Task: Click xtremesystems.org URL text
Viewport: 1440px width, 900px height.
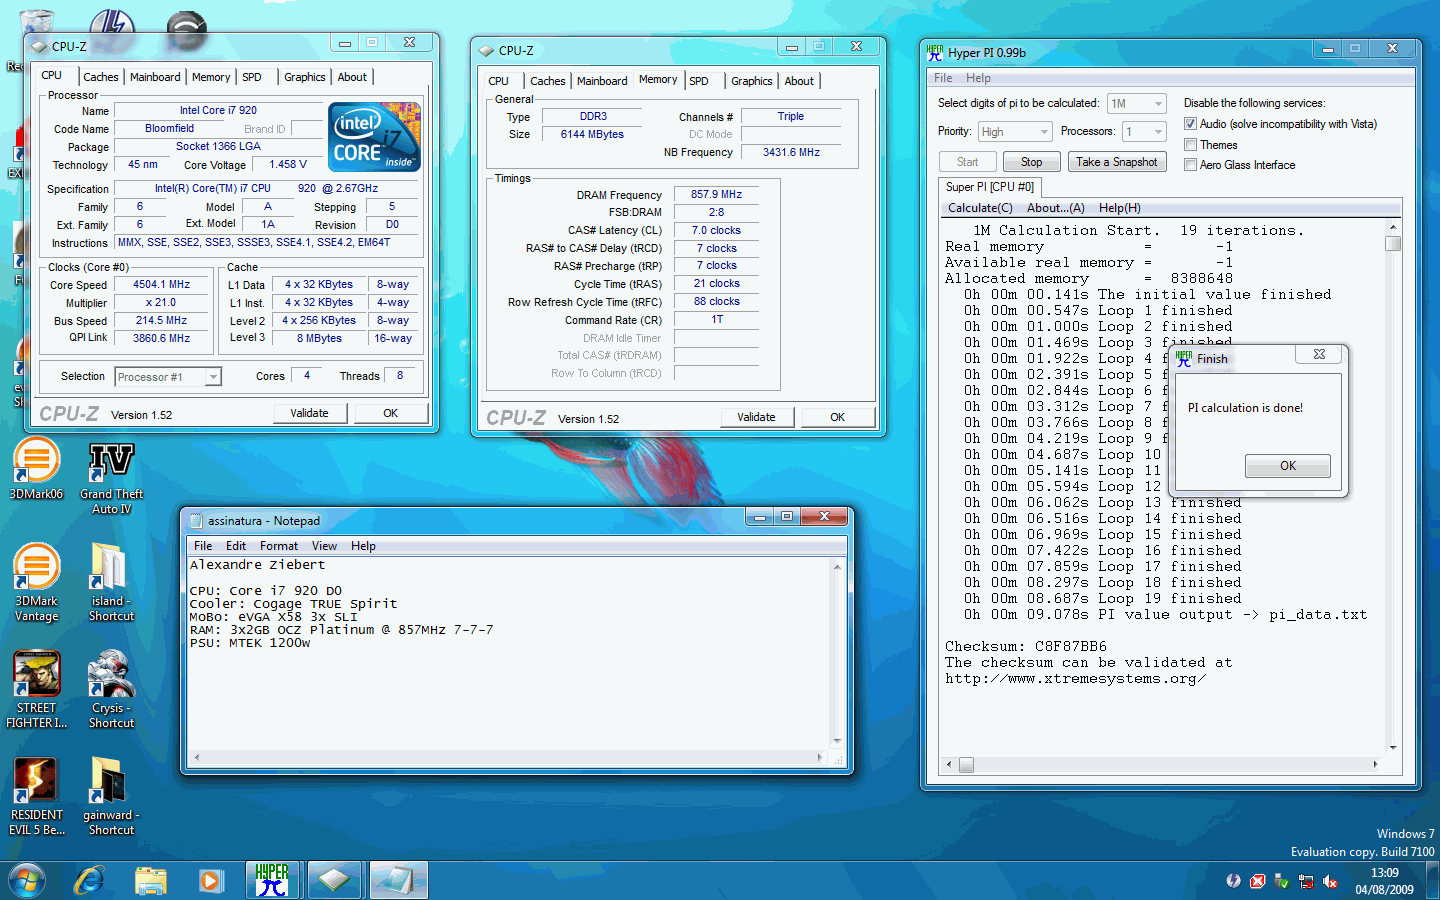Action: pyautogui.click(x=1076, y=679)
